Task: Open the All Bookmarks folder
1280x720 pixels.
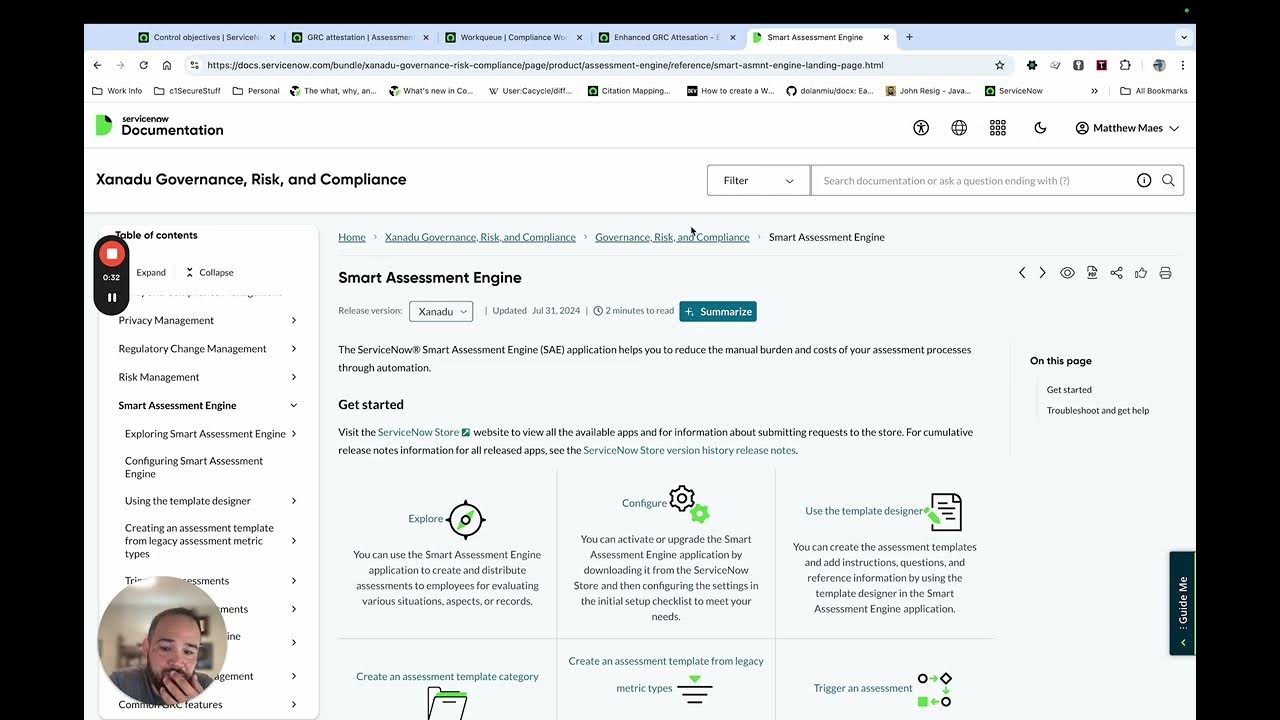Action: click(x=1154, y=91)
